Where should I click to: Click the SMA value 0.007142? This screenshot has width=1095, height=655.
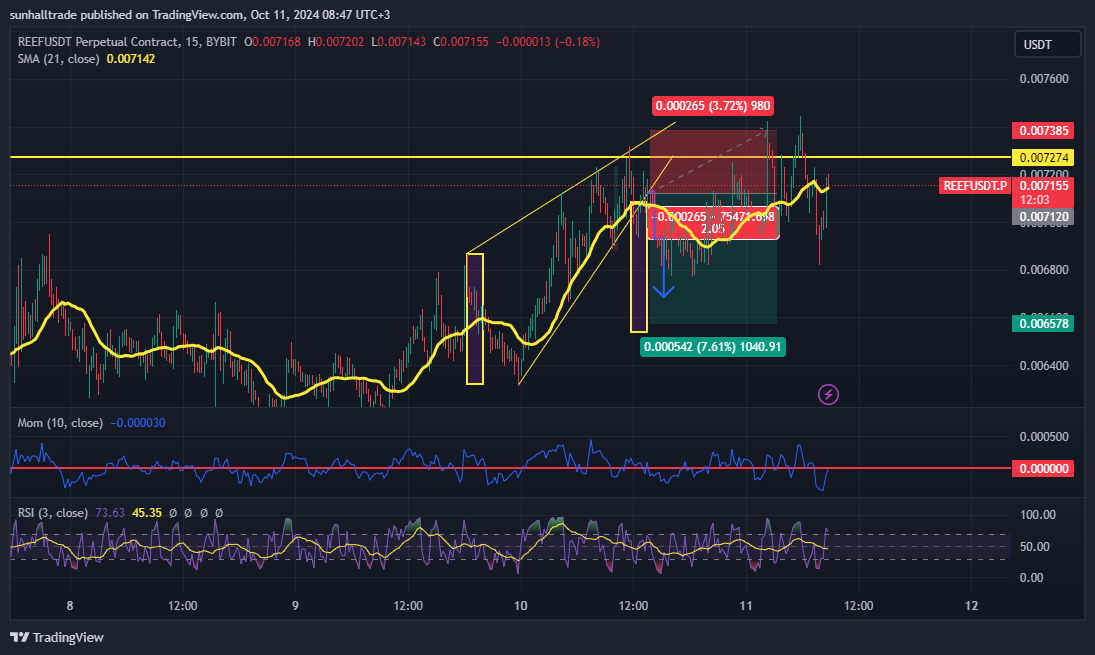131,59
